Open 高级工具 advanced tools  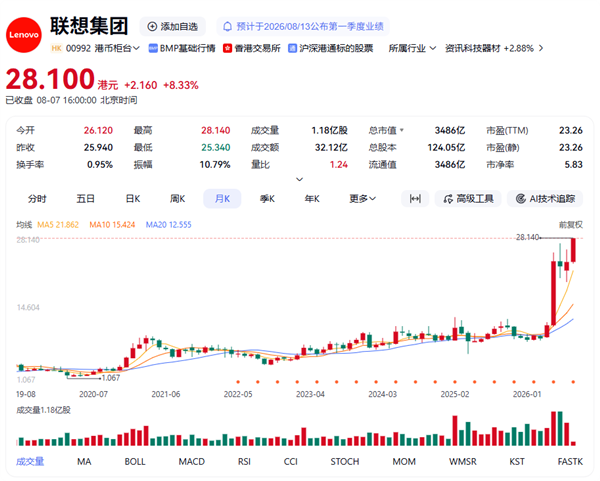(468, 199)
